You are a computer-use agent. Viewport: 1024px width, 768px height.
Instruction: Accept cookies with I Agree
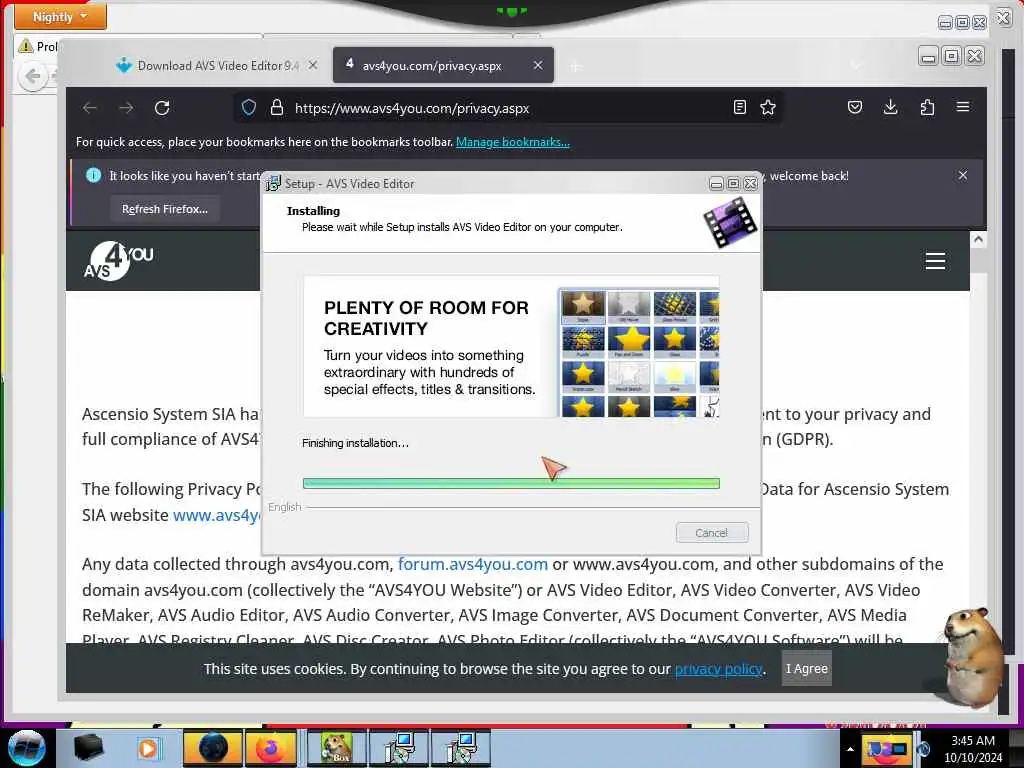[x=807, y=669]
